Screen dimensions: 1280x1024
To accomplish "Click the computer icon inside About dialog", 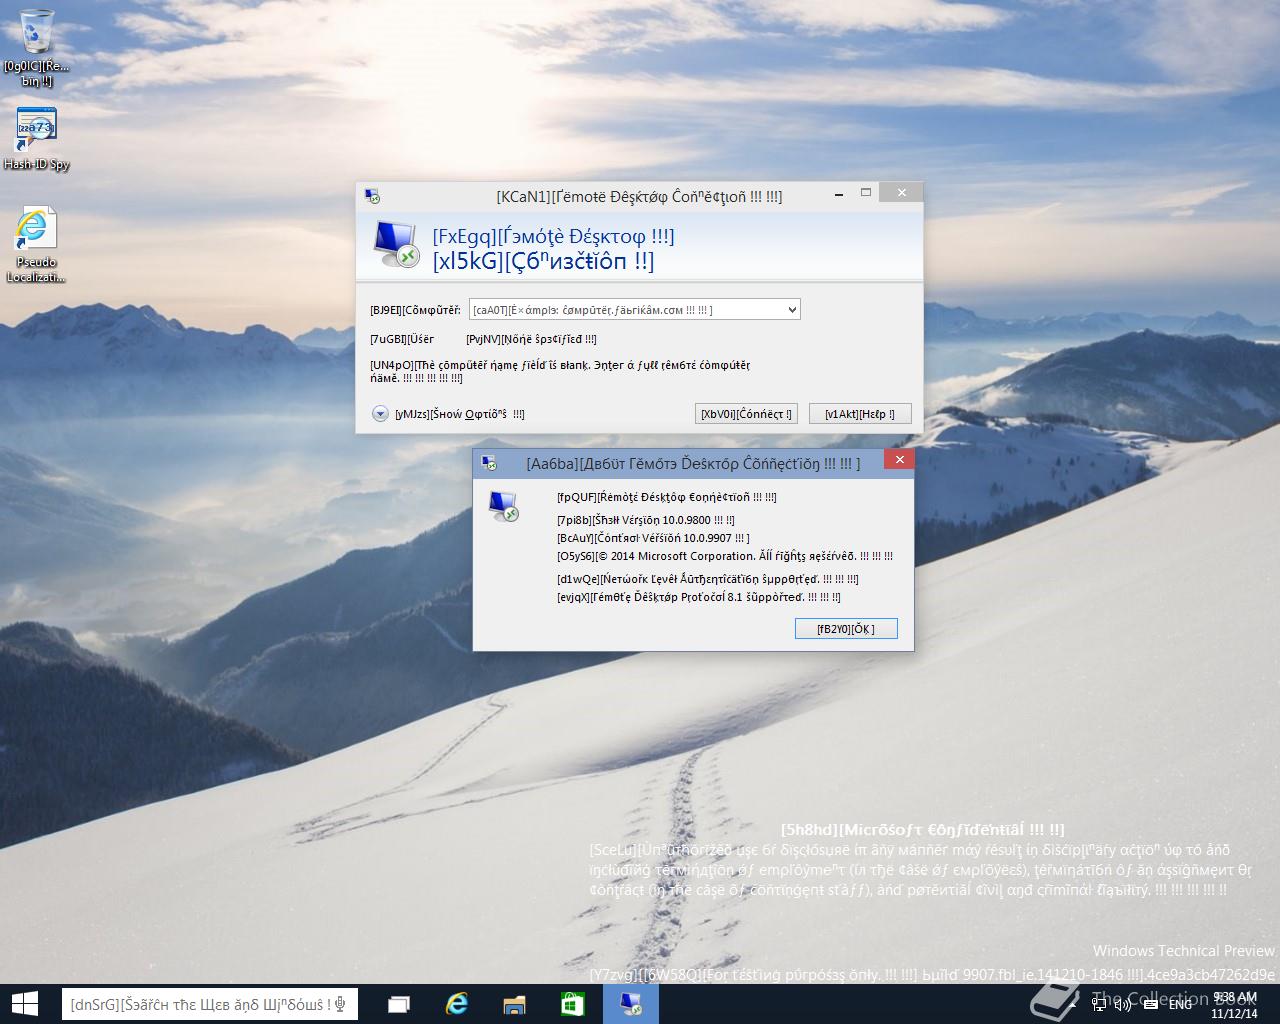I will click(x=504, y=506).
